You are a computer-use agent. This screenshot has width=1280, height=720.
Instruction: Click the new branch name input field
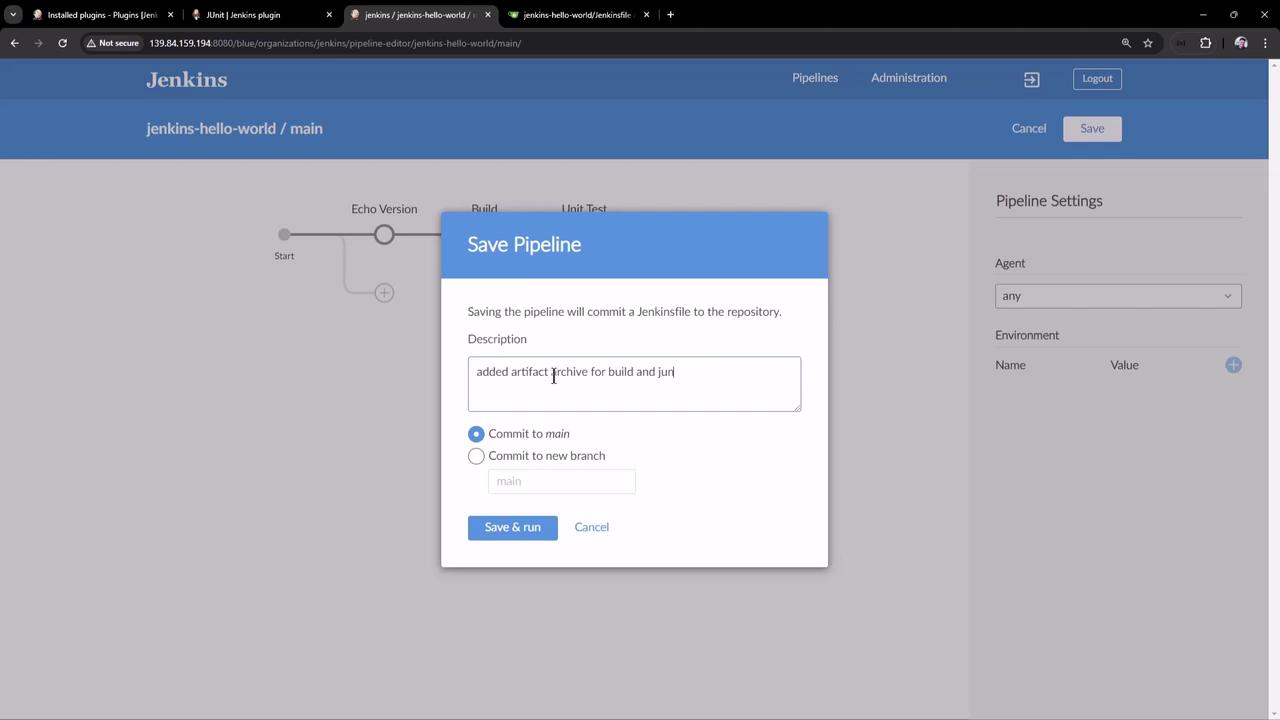click(x=561, y=481)
